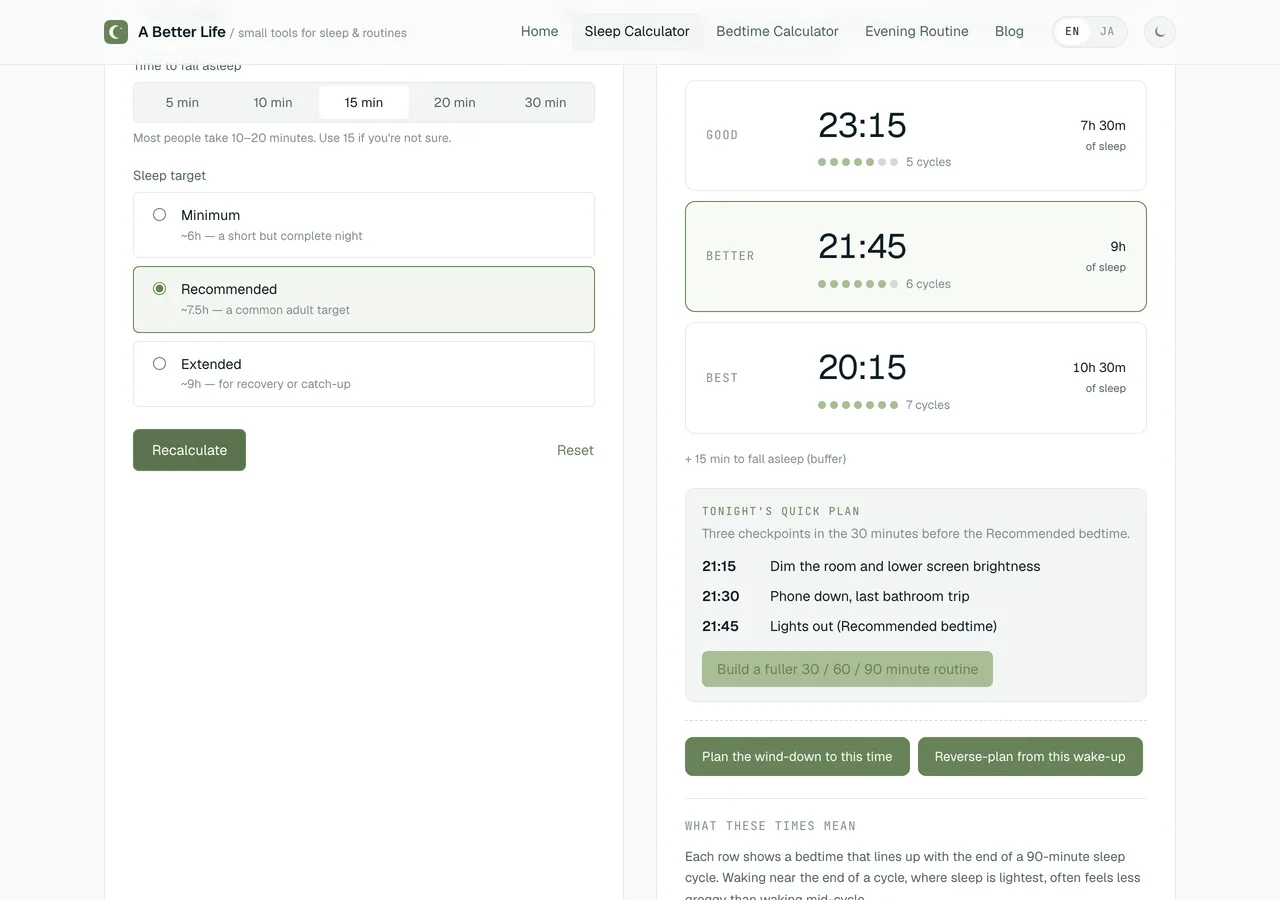The image size is (1280, 900).
Task: Click the 6 cycles dot indicator
Action: tap(858, 284)
